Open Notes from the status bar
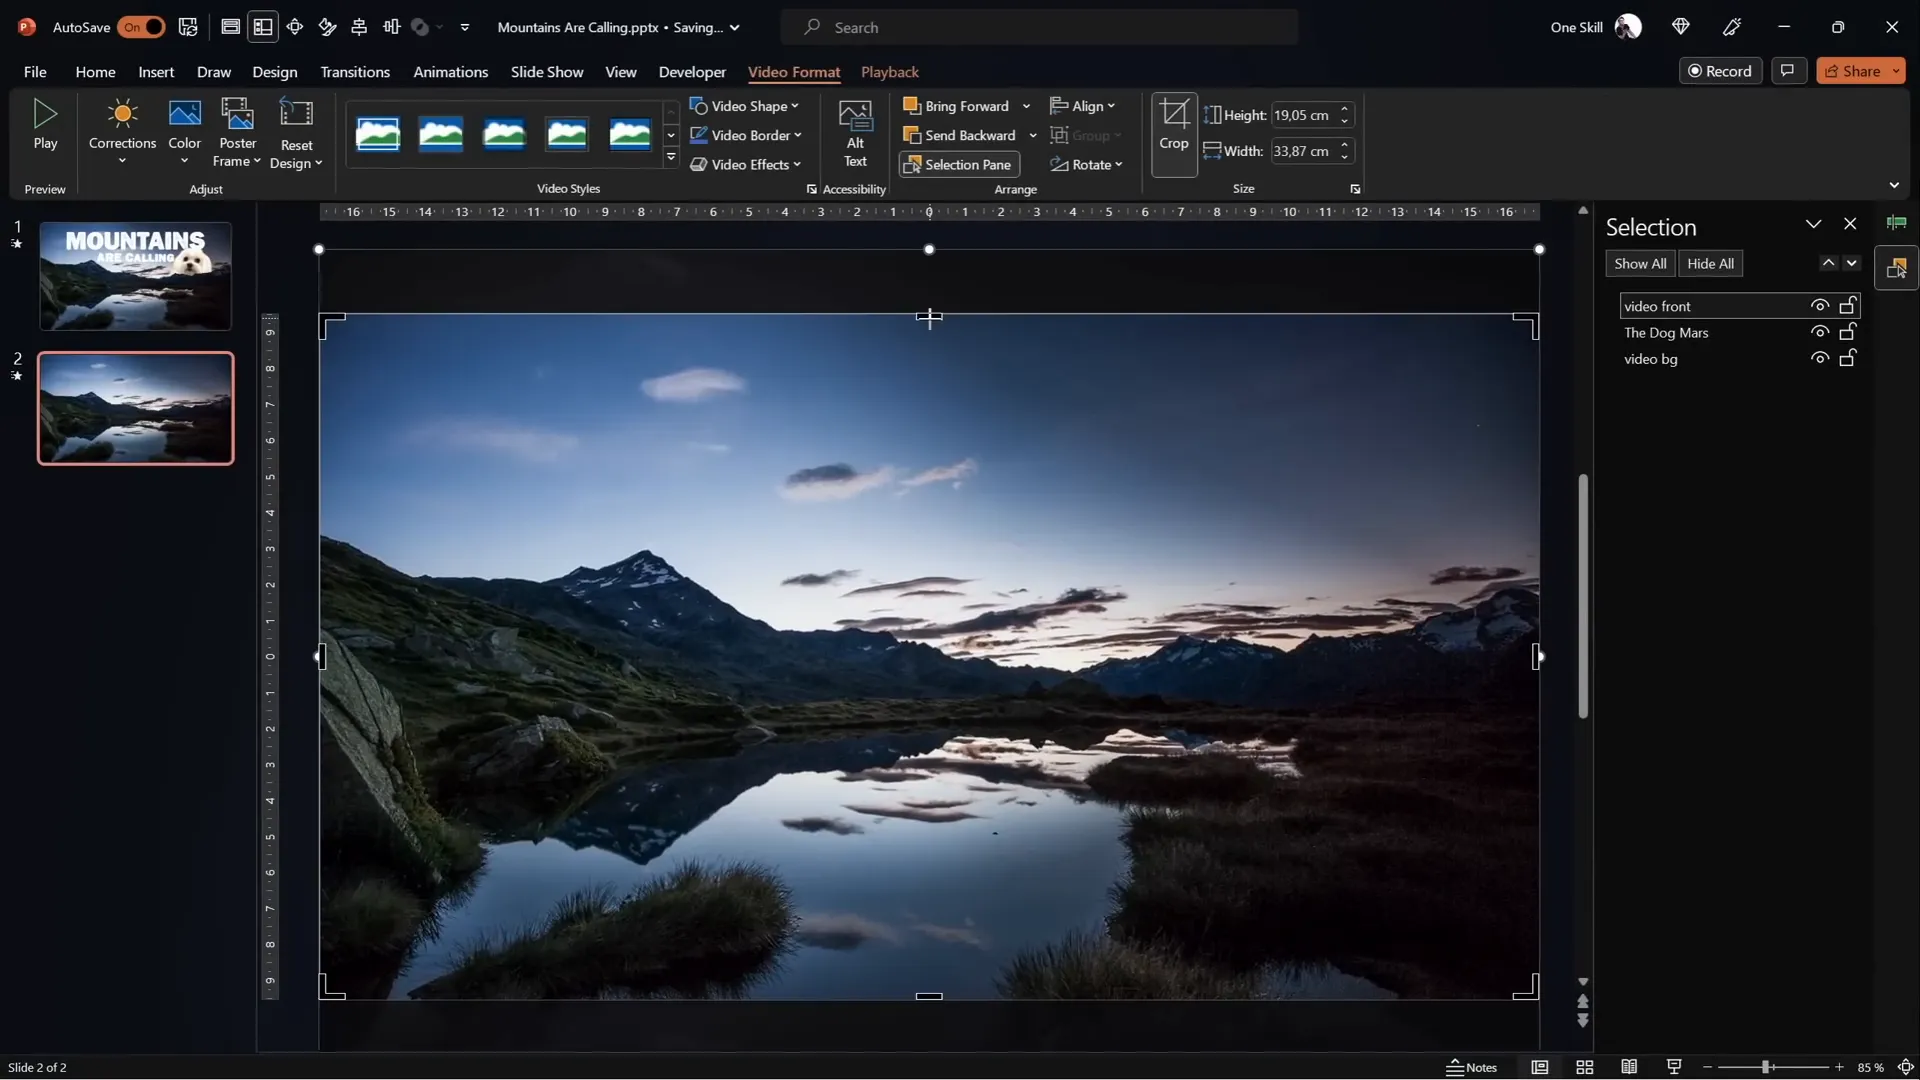The image size is (1920, 1080). point(1472,1067)
